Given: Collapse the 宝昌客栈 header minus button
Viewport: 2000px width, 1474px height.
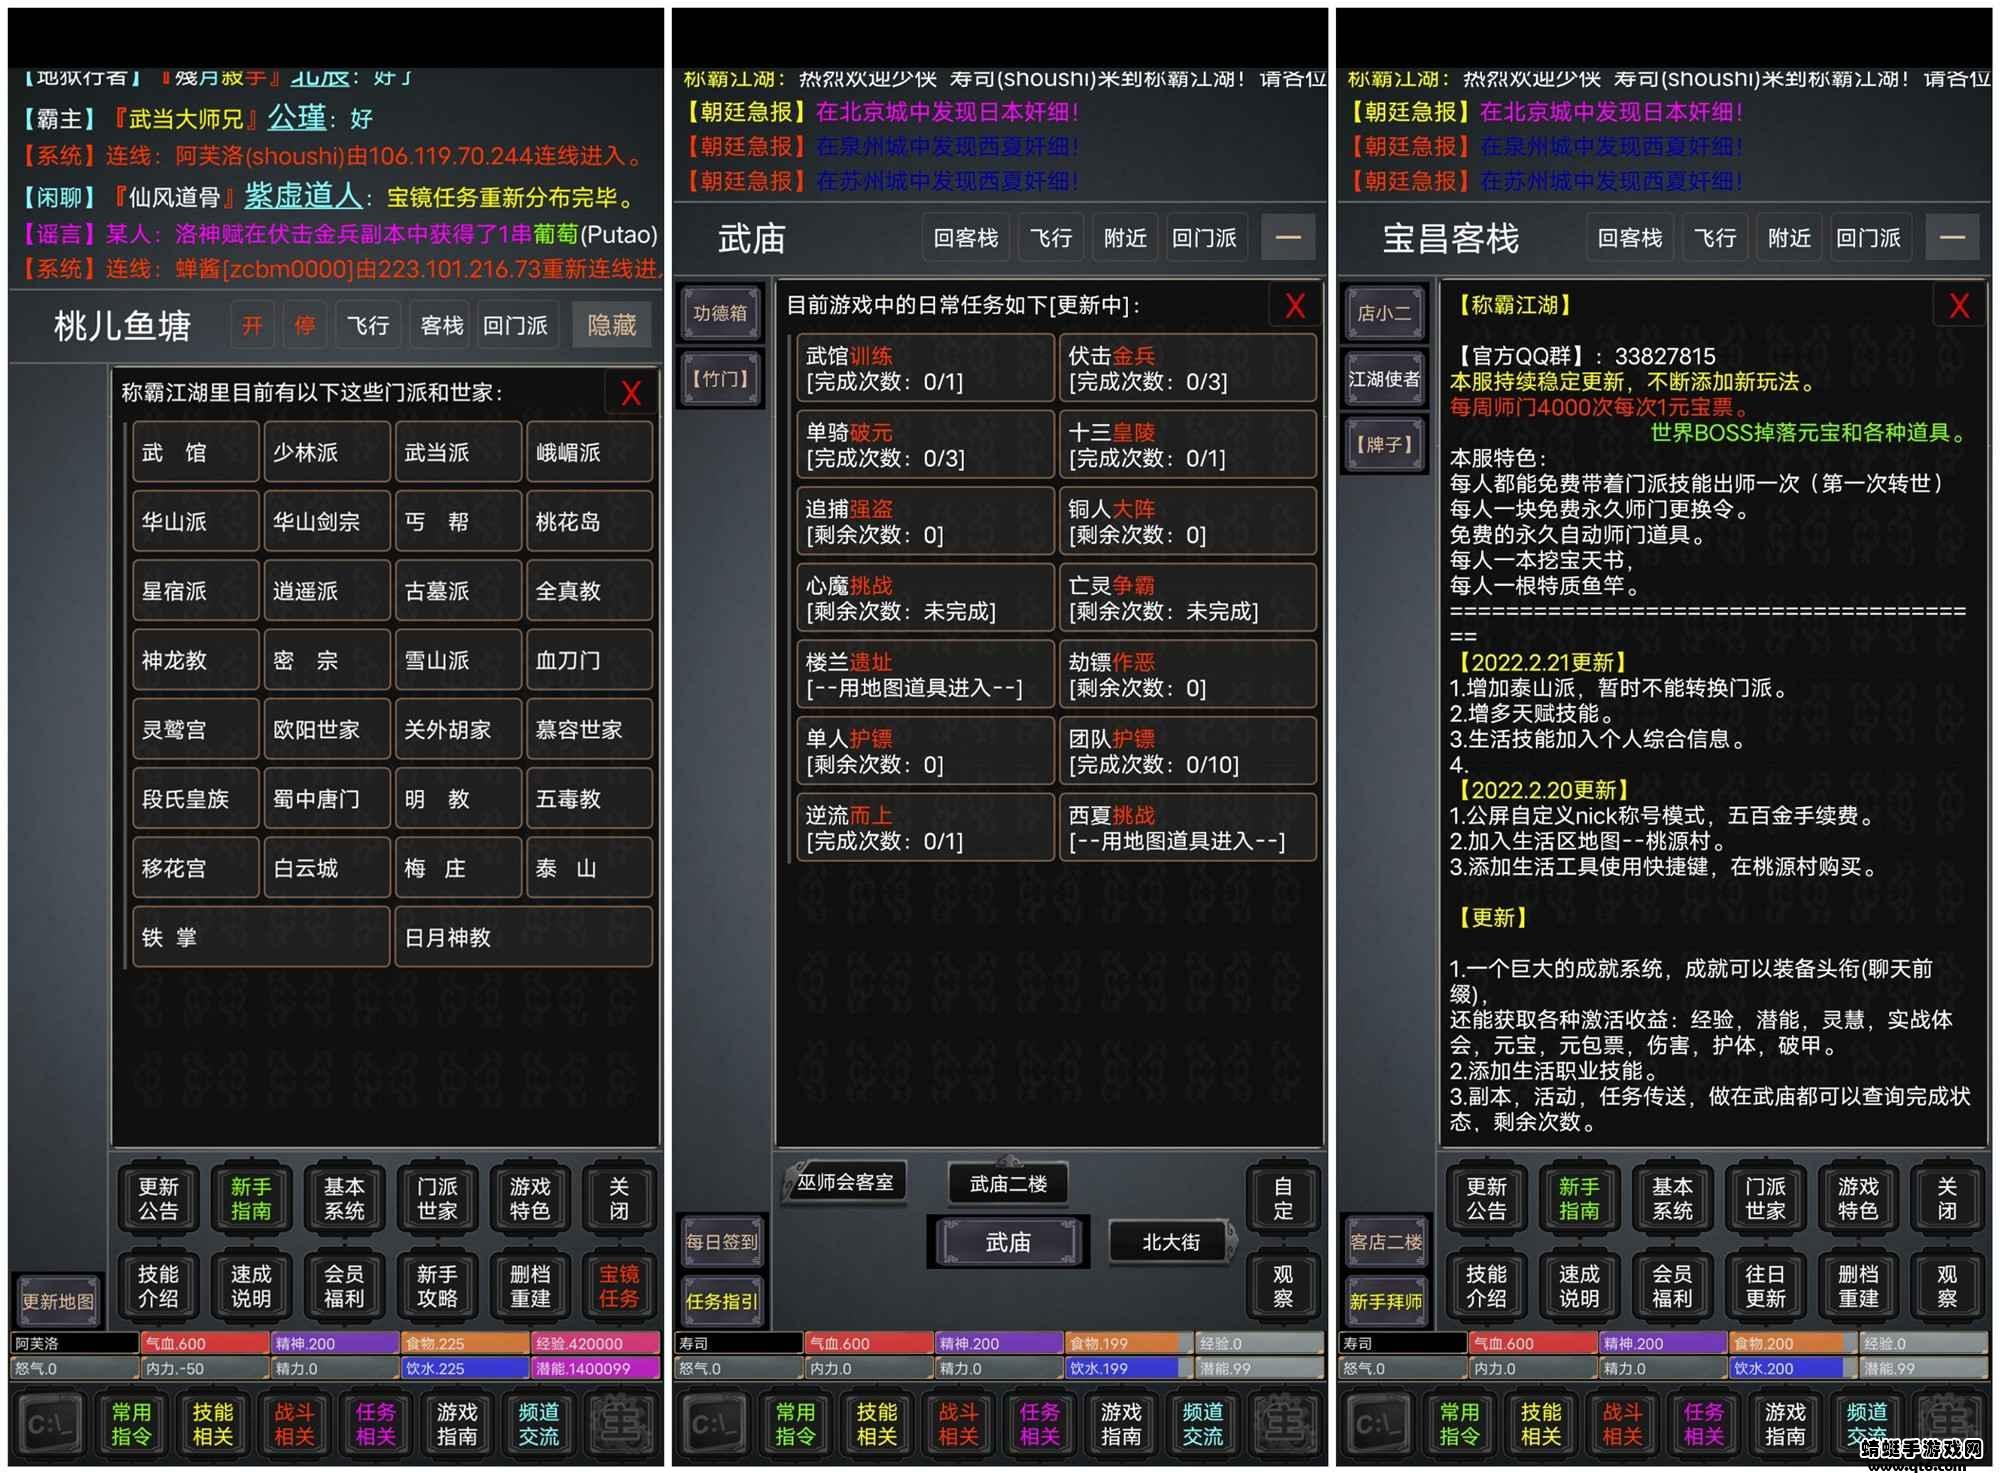Looking at the screenshot, I should pyautogui.click(x=1952, y=238).
